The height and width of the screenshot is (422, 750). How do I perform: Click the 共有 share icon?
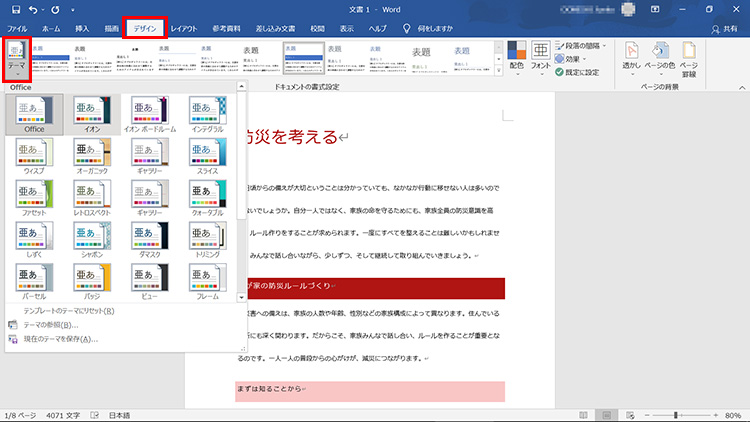click(x=720, y=30)
